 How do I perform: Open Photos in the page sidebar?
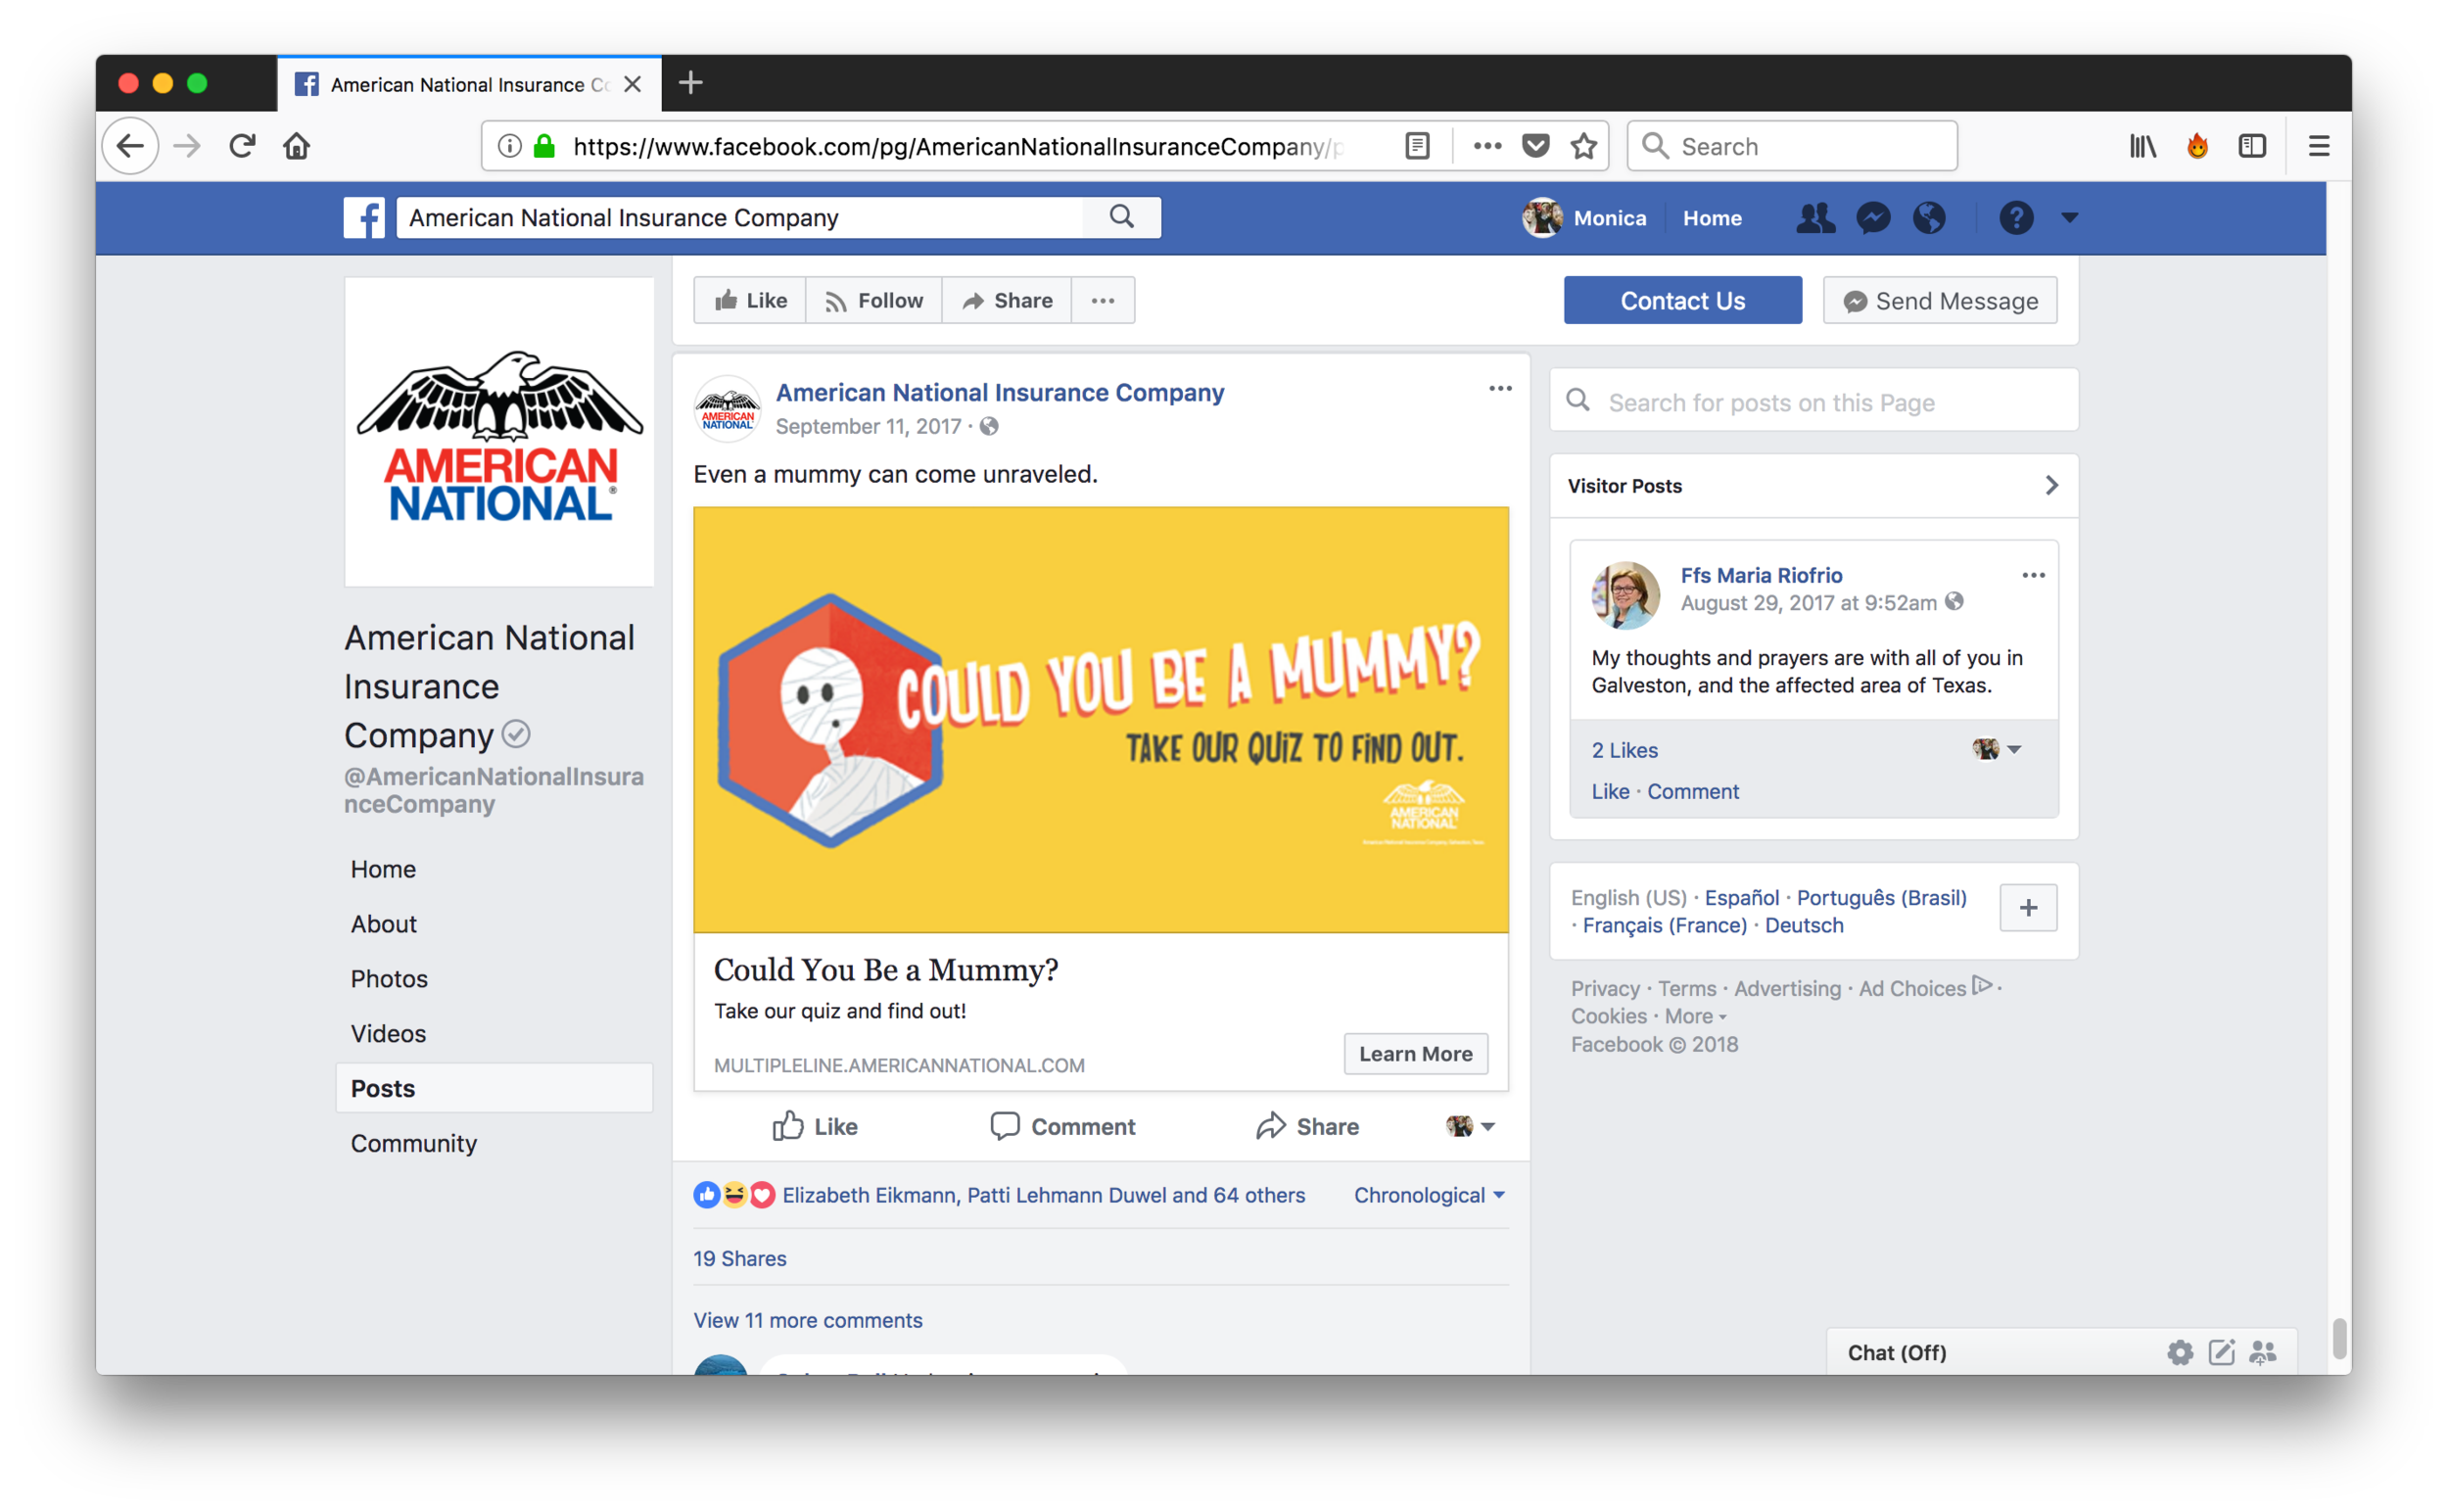coord(389,979)
